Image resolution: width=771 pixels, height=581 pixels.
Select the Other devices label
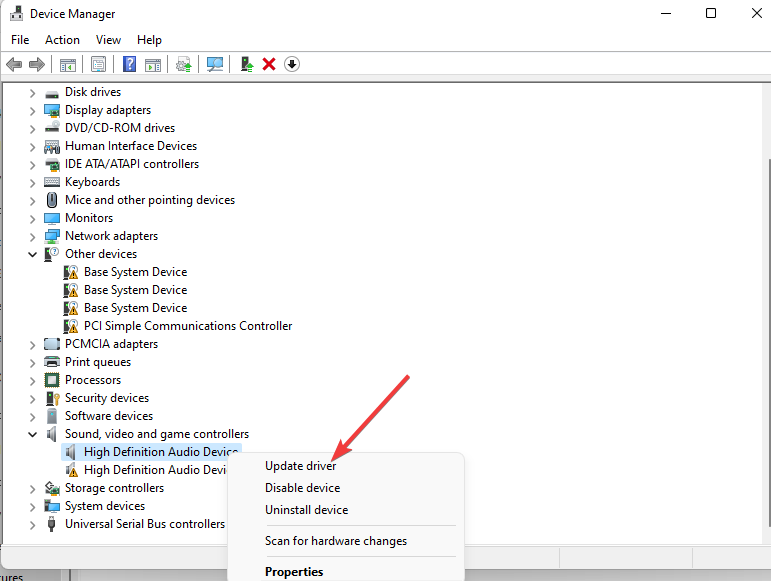(101, 254)
